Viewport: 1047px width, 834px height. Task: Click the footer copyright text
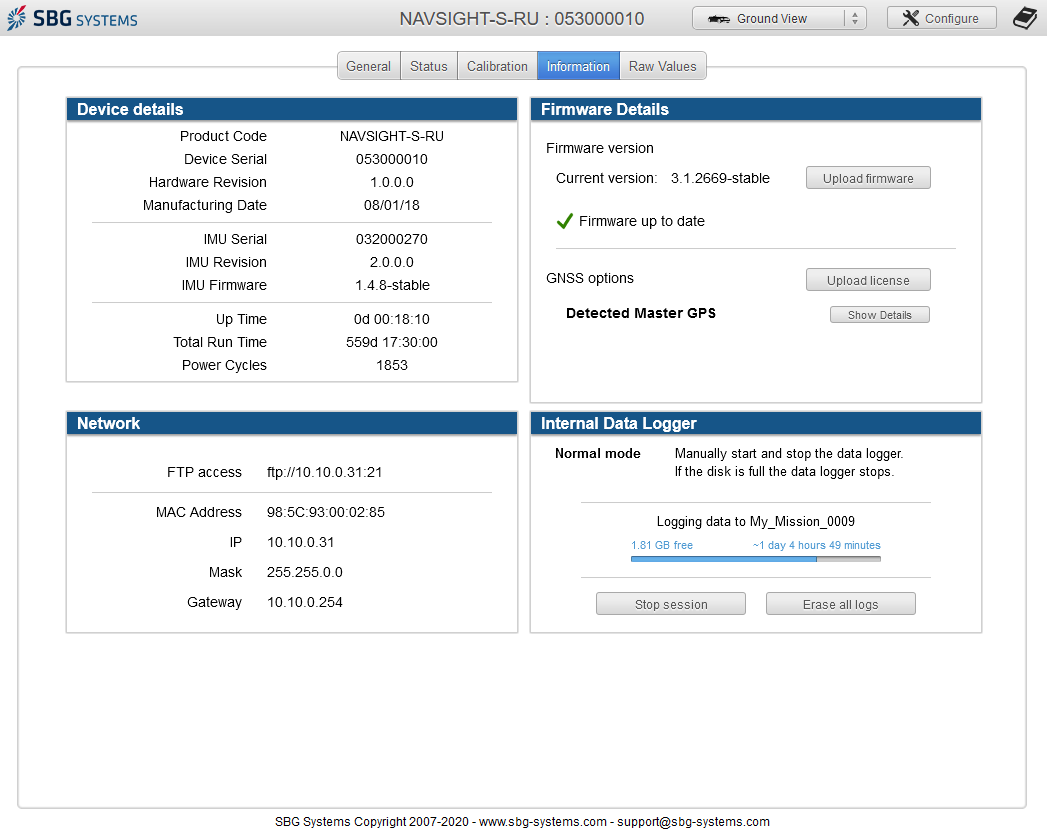[522, 822]
